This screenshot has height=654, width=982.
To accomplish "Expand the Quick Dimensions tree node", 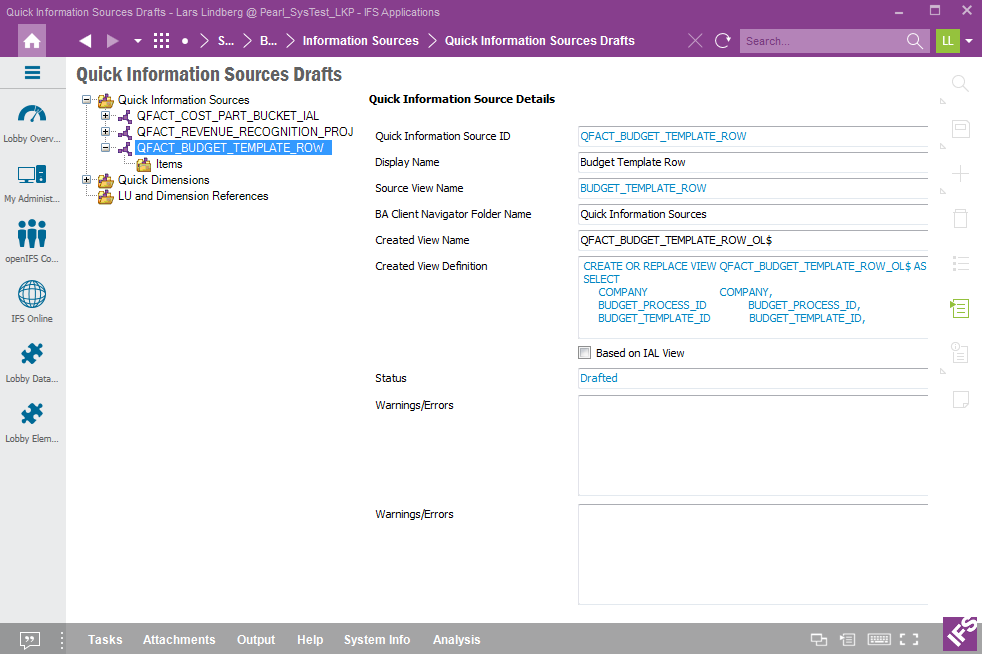I will point(87,180).
